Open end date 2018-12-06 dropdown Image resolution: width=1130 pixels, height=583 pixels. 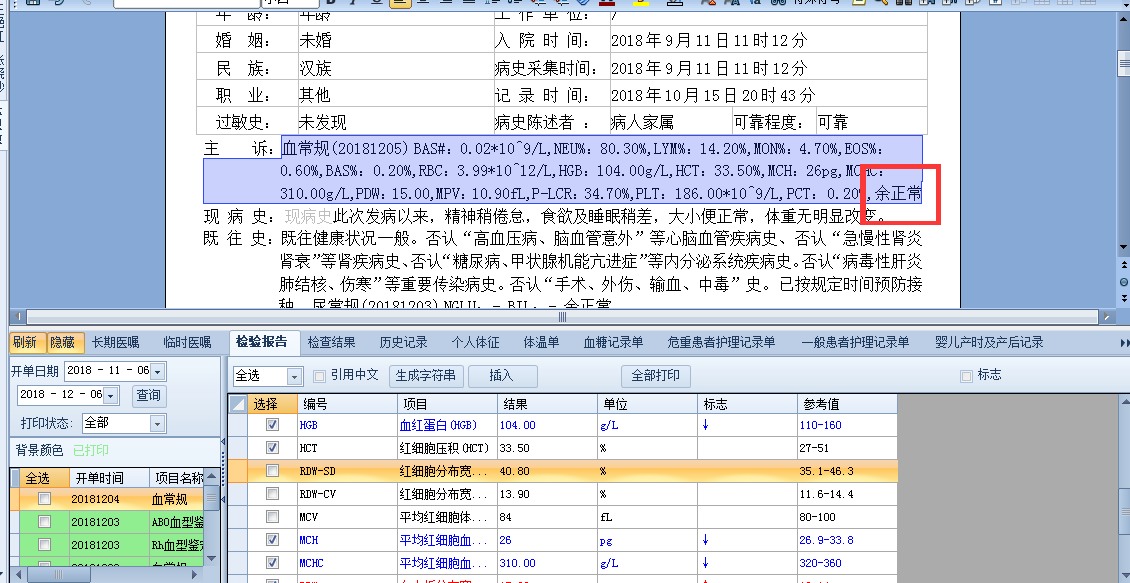(x=111, y=396)
